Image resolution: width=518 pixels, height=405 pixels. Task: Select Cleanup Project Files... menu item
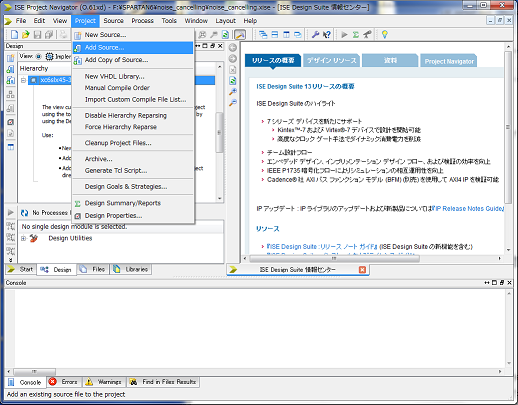click(x=133, y=143)
